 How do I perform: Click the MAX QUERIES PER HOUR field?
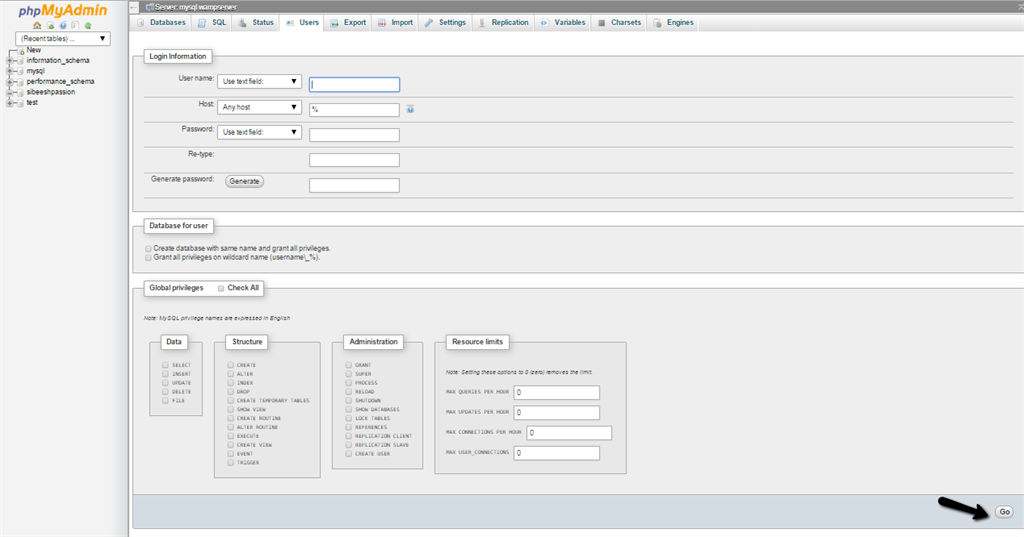tap(556, 393)
